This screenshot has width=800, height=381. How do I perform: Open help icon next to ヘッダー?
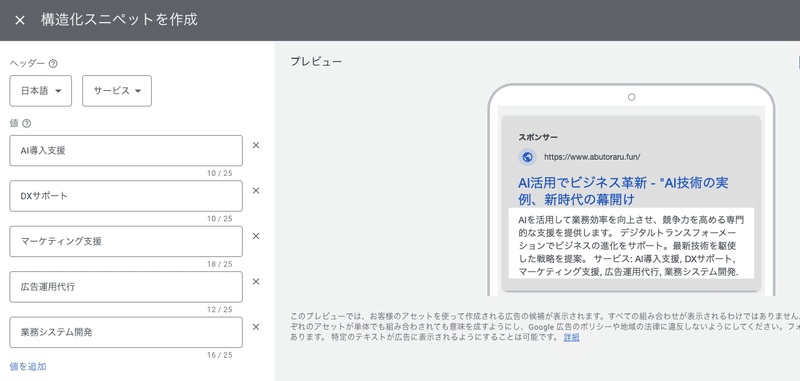pos(53,64)
